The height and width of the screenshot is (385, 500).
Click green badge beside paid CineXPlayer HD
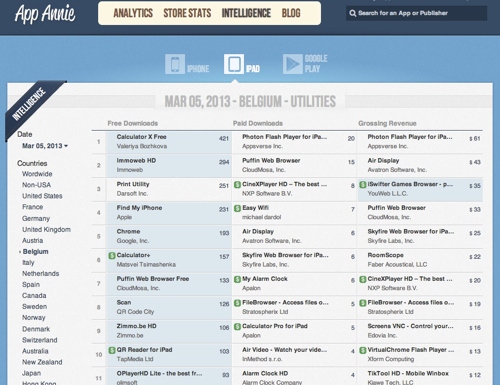(x=237, y=185)
